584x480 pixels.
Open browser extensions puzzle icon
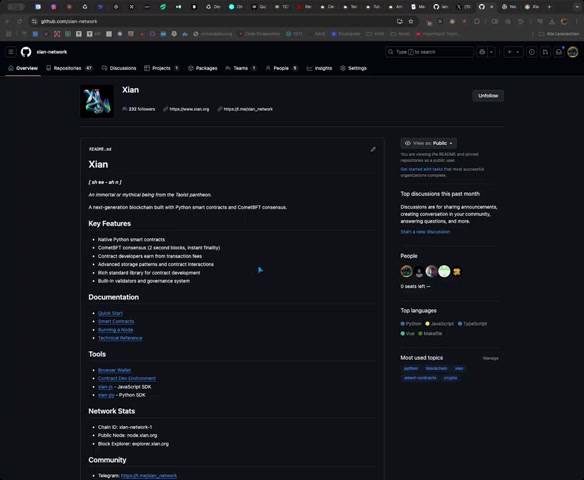click(477, 22)
